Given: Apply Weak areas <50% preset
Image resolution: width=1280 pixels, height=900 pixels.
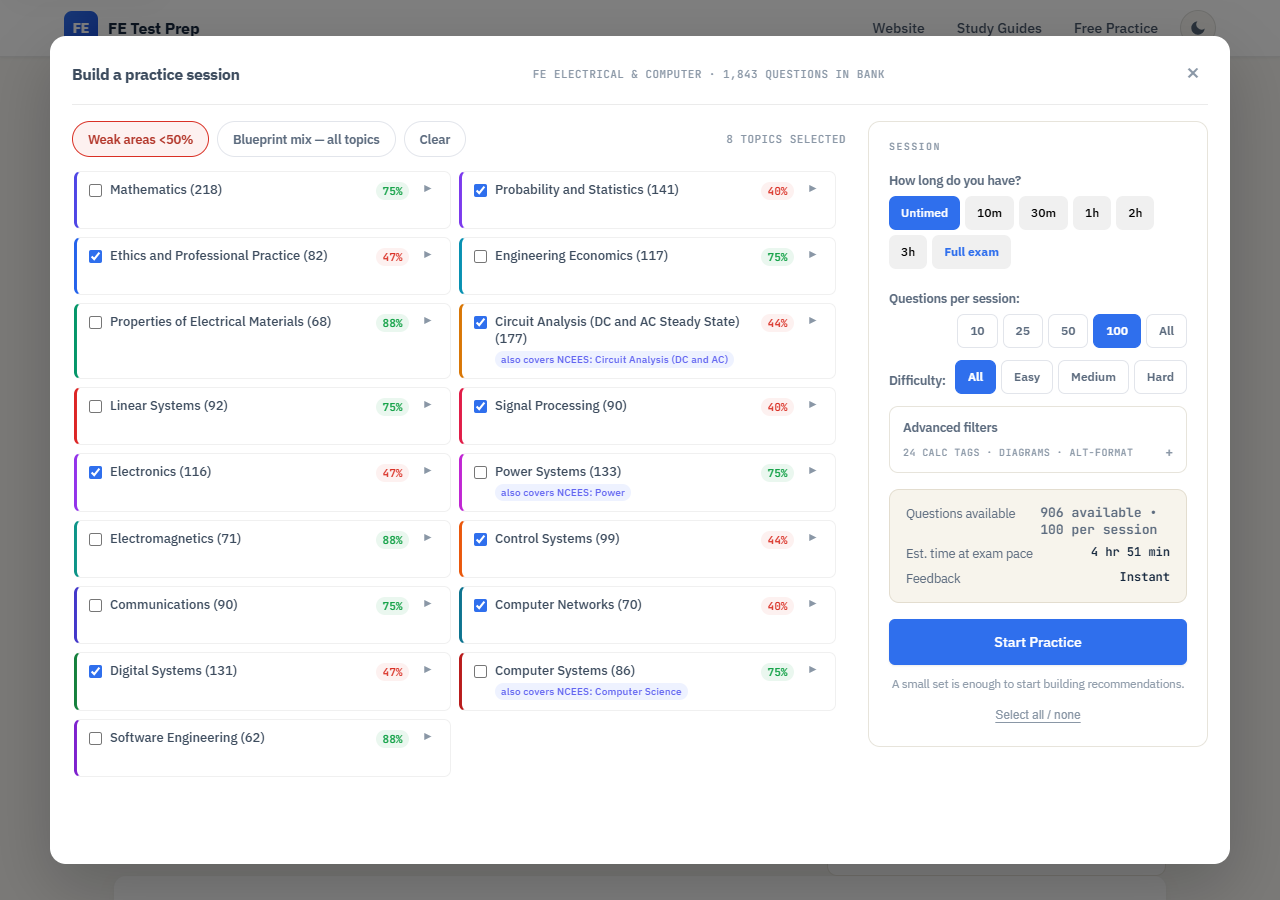Looking at the screenshot, I should pyautogui.click(x=140, y=139).
